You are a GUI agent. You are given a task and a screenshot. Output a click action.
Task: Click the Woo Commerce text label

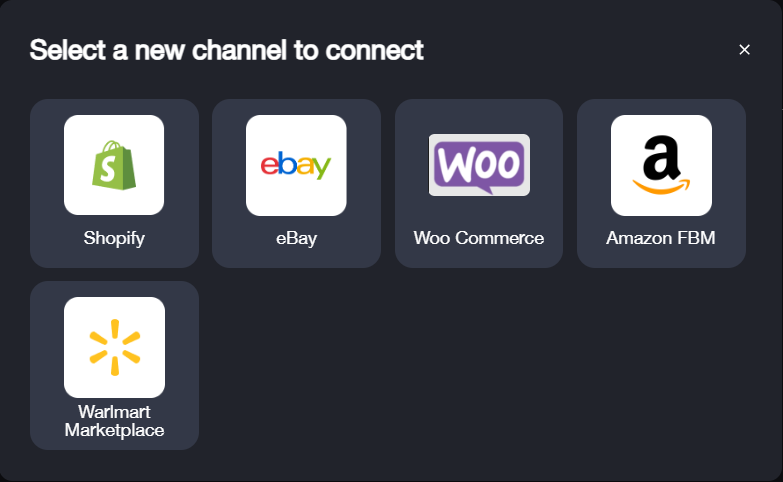[x=478, y=238]
